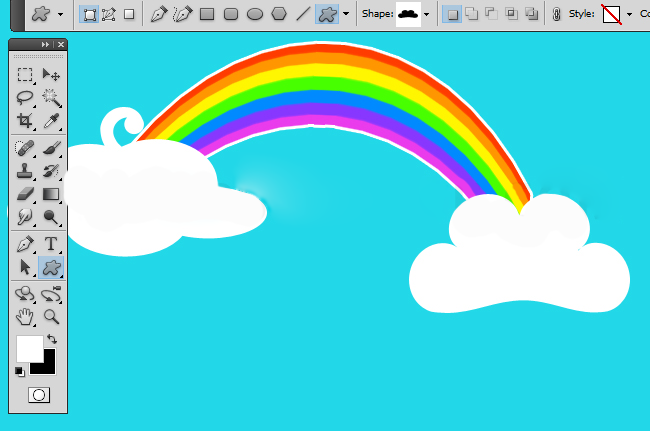Select the Brush tool
This screenshot has width=650, height=431.
coord(51,148)
